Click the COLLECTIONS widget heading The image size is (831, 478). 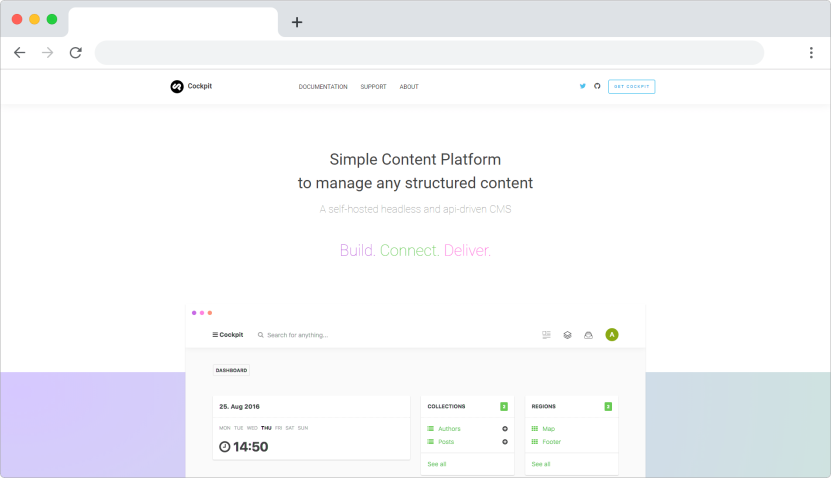click(x=446, y=406)
